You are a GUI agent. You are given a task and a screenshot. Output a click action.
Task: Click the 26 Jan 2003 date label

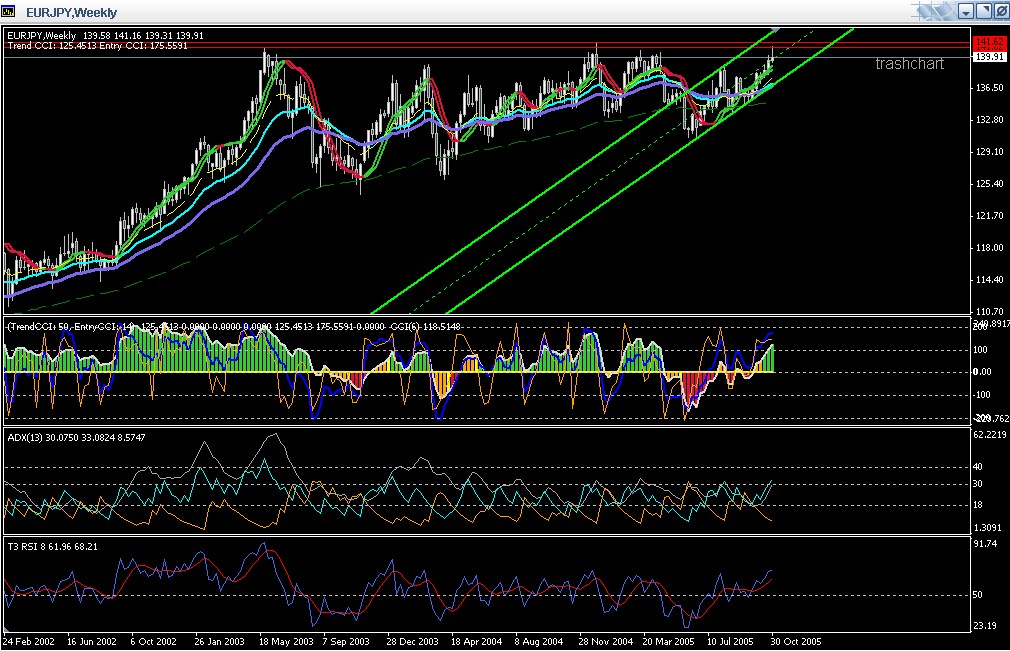click(x=220, y=642)
